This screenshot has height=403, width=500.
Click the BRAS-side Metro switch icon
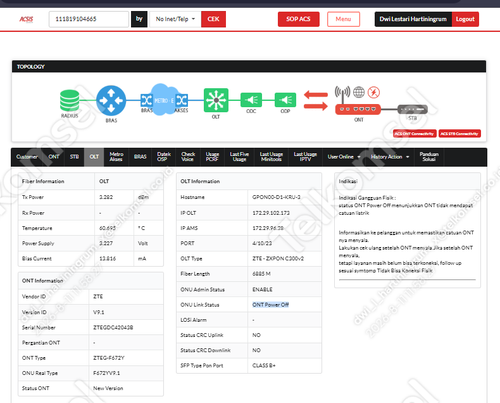pyautogui.click(x=146, y=100)
